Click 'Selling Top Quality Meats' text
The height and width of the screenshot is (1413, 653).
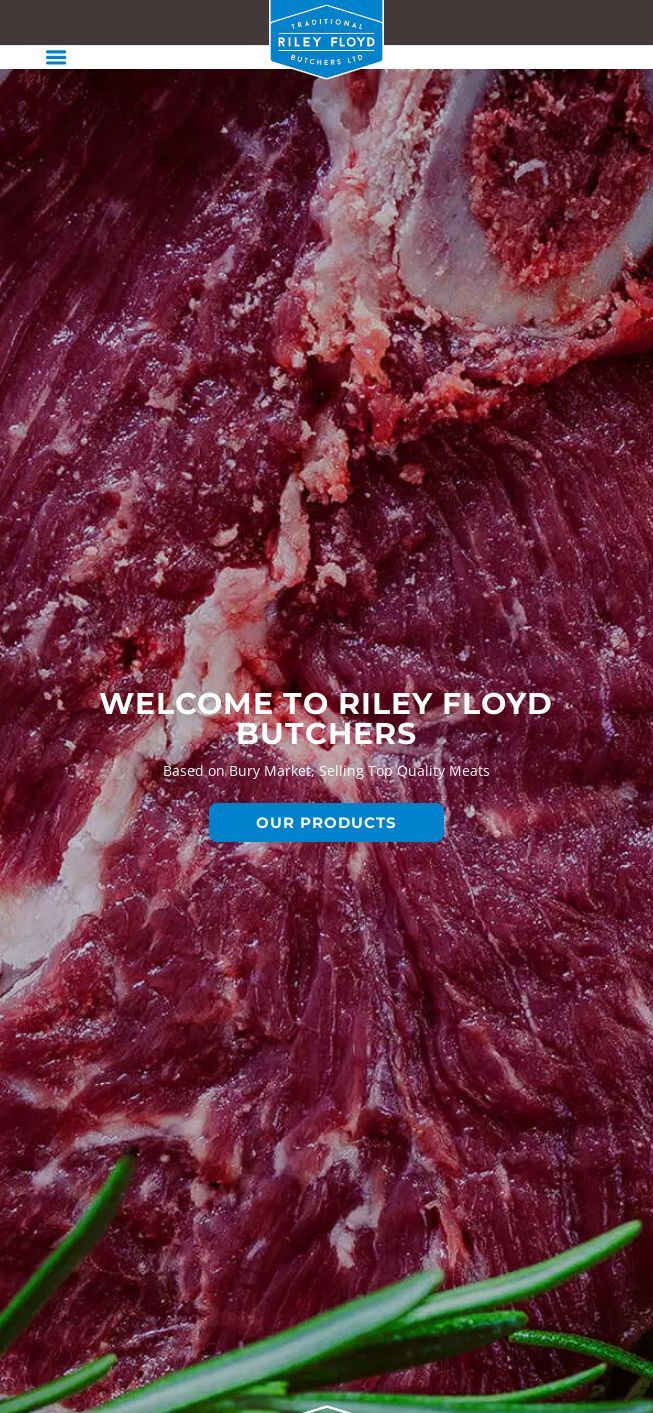point(404,770)
